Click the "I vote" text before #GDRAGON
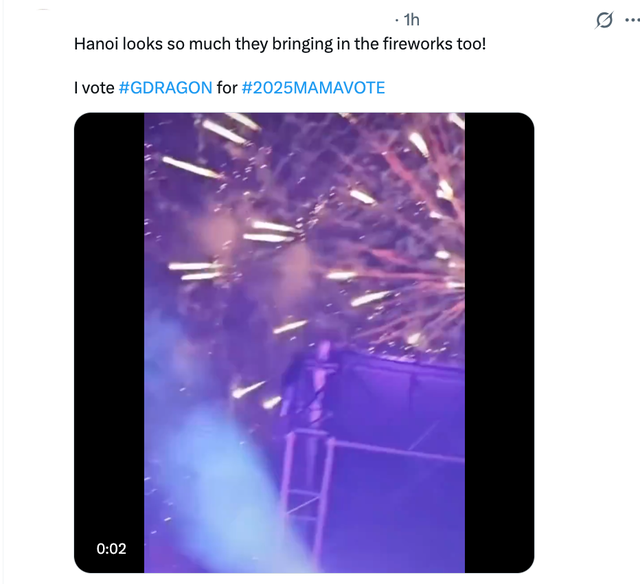The image size is (640, 584). [94, 88]
